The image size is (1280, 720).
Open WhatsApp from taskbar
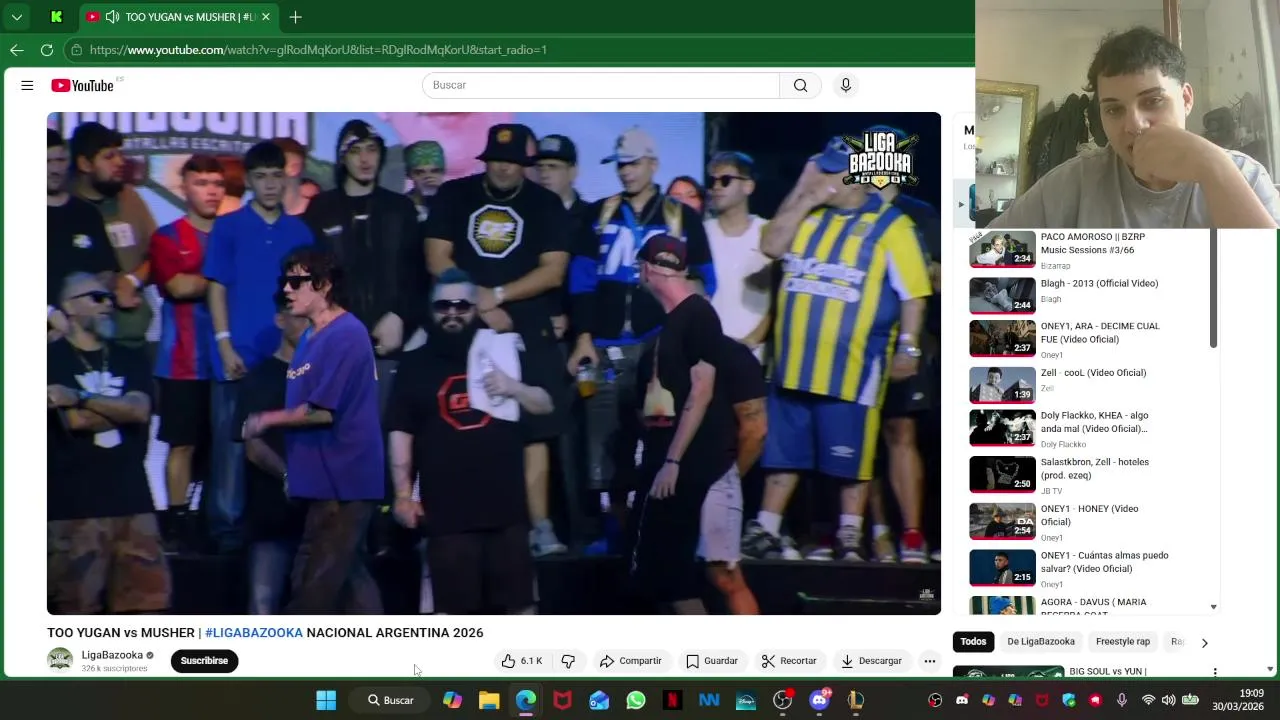(636, 700)
